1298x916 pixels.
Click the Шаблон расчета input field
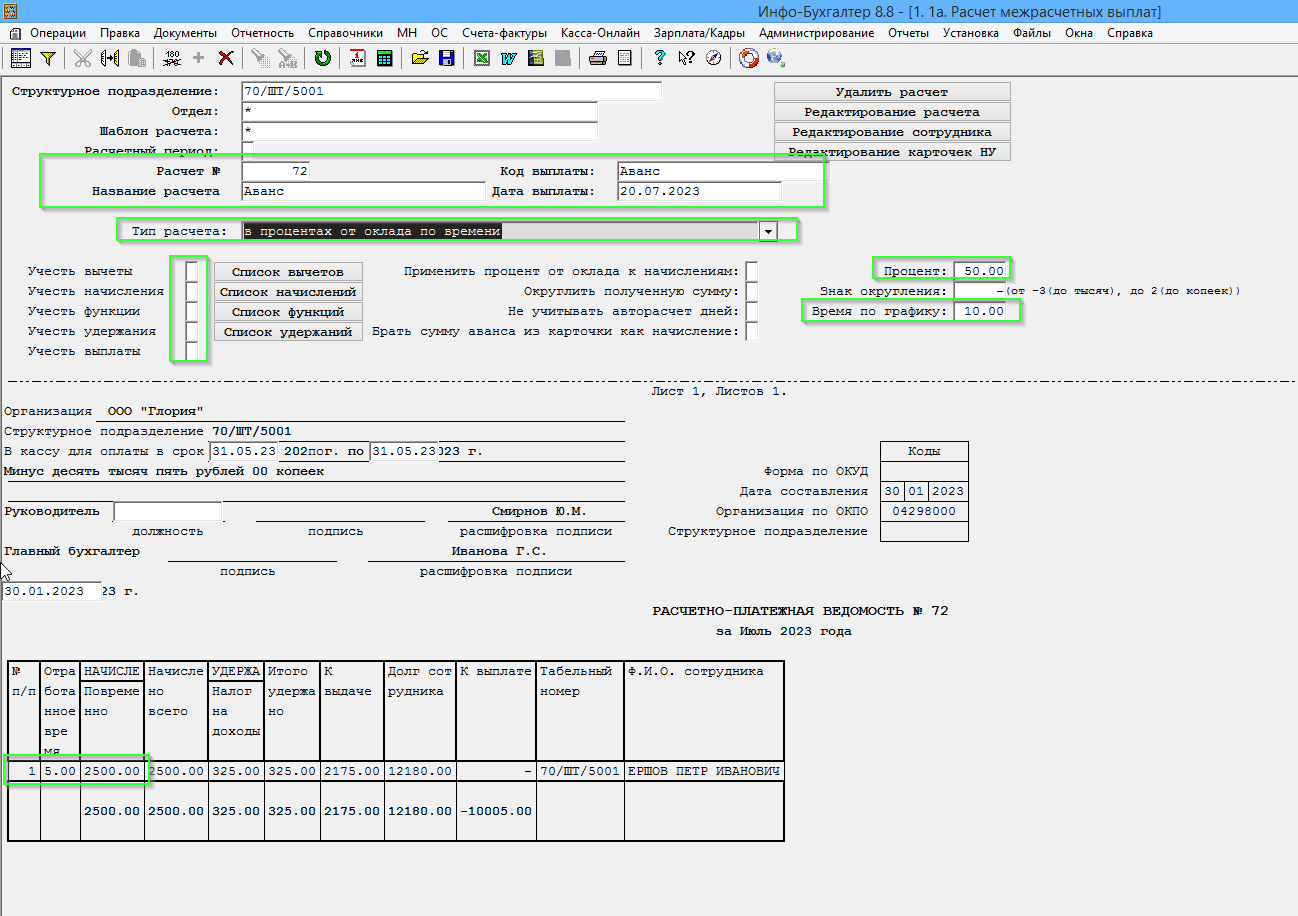coord(419,131)
